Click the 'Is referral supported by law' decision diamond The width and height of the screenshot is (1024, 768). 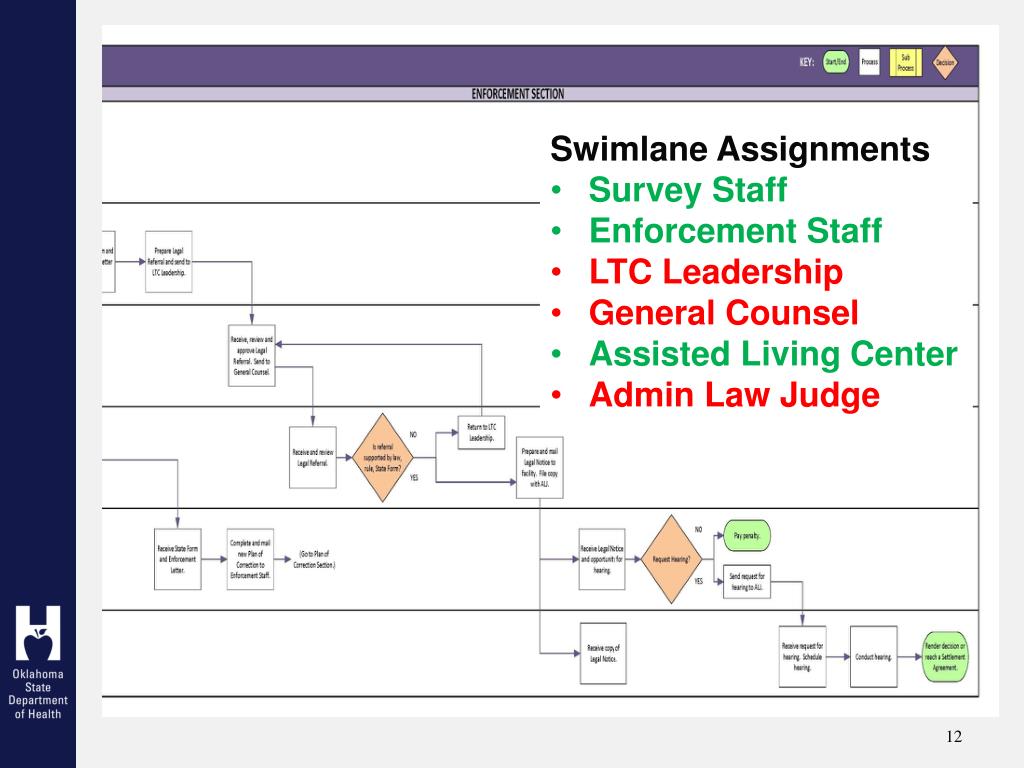click(x=383, y=457)
